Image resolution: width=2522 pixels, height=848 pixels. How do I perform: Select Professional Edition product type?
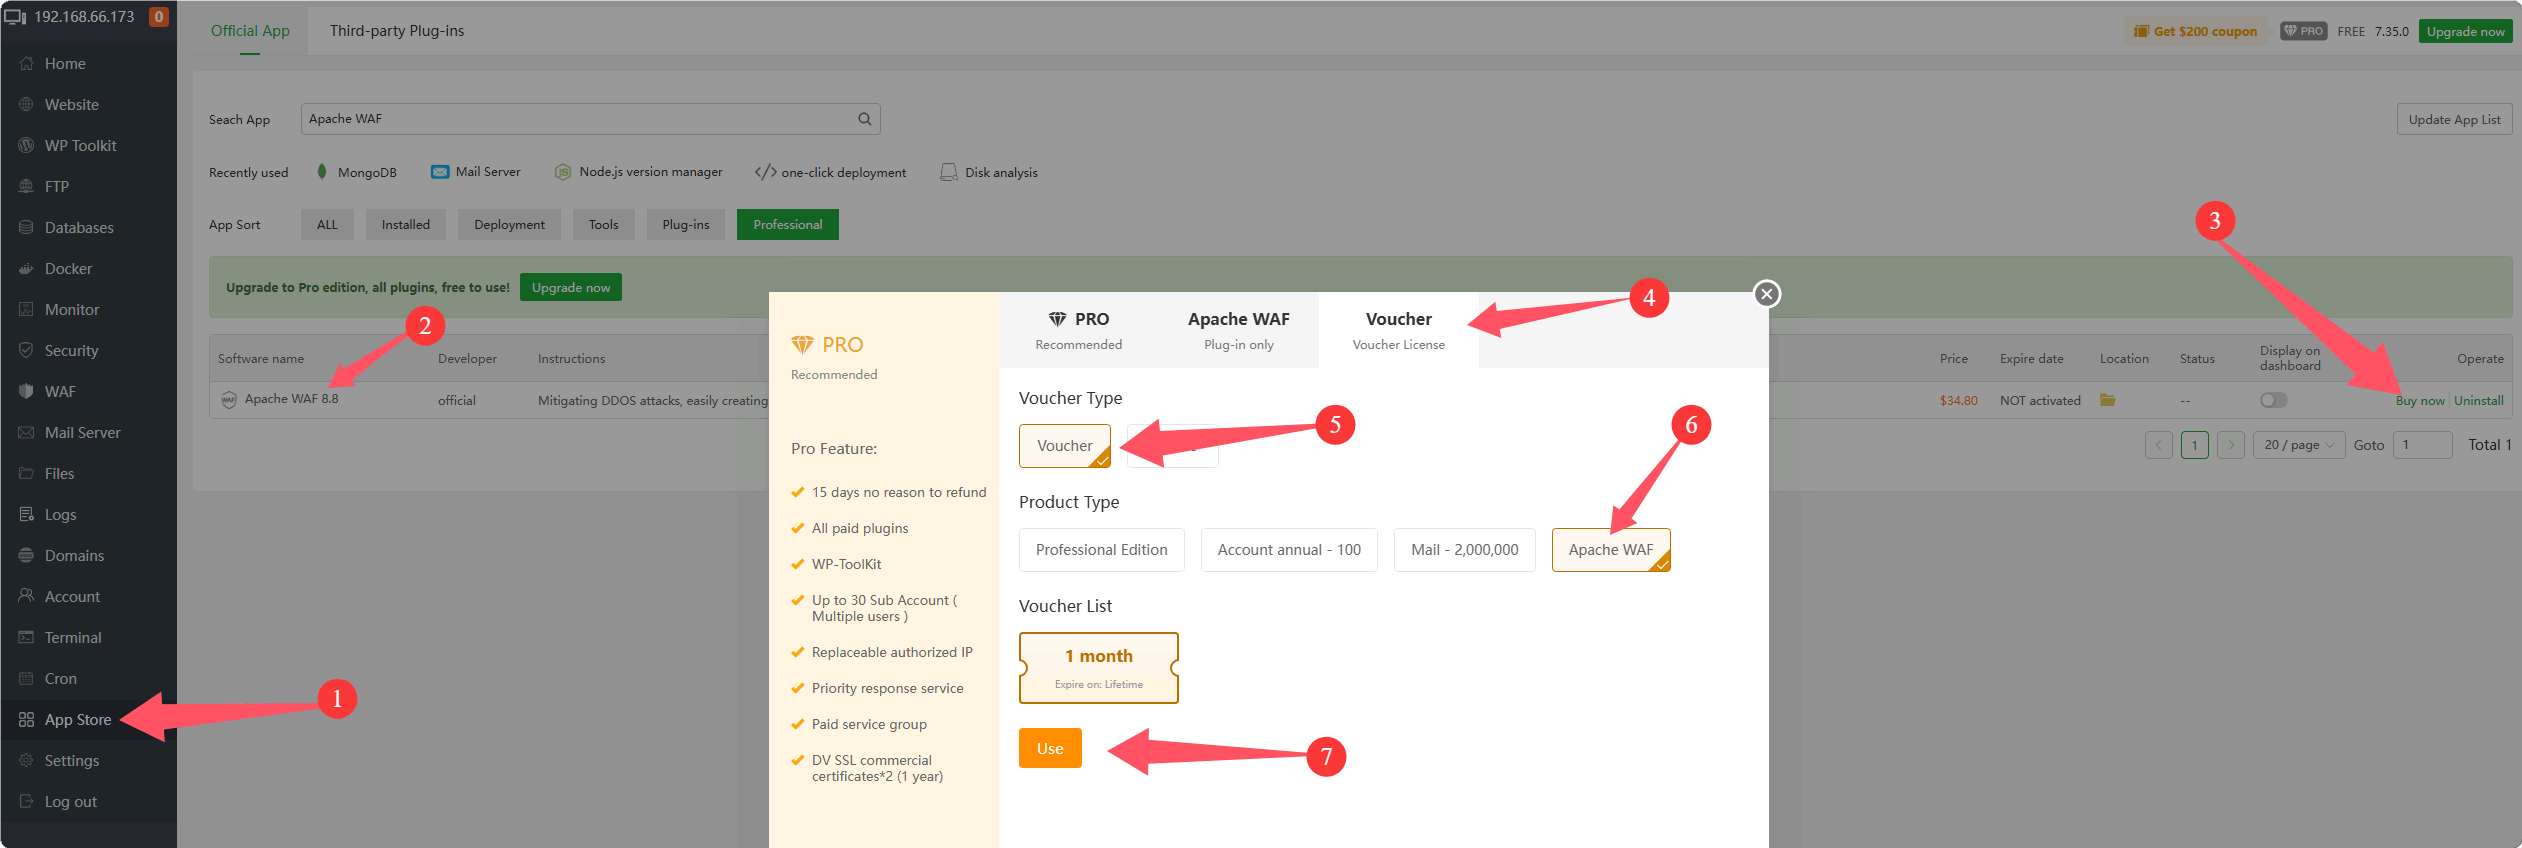(1102, 550)
